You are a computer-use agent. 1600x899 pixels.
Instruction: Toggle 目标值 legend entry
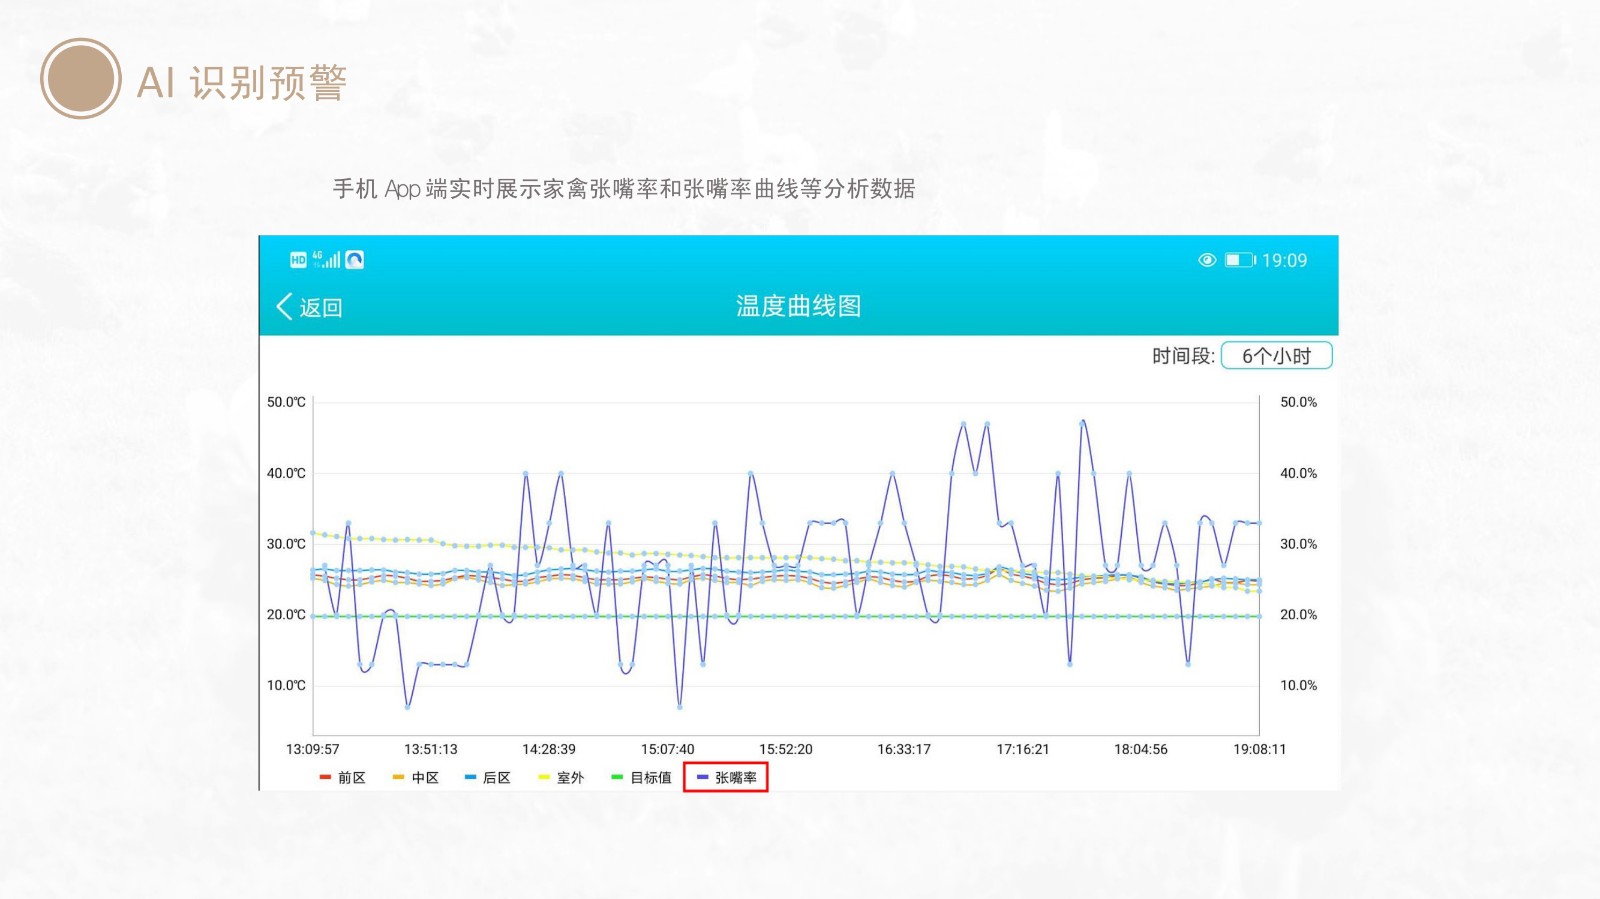(x=642, y=778)
